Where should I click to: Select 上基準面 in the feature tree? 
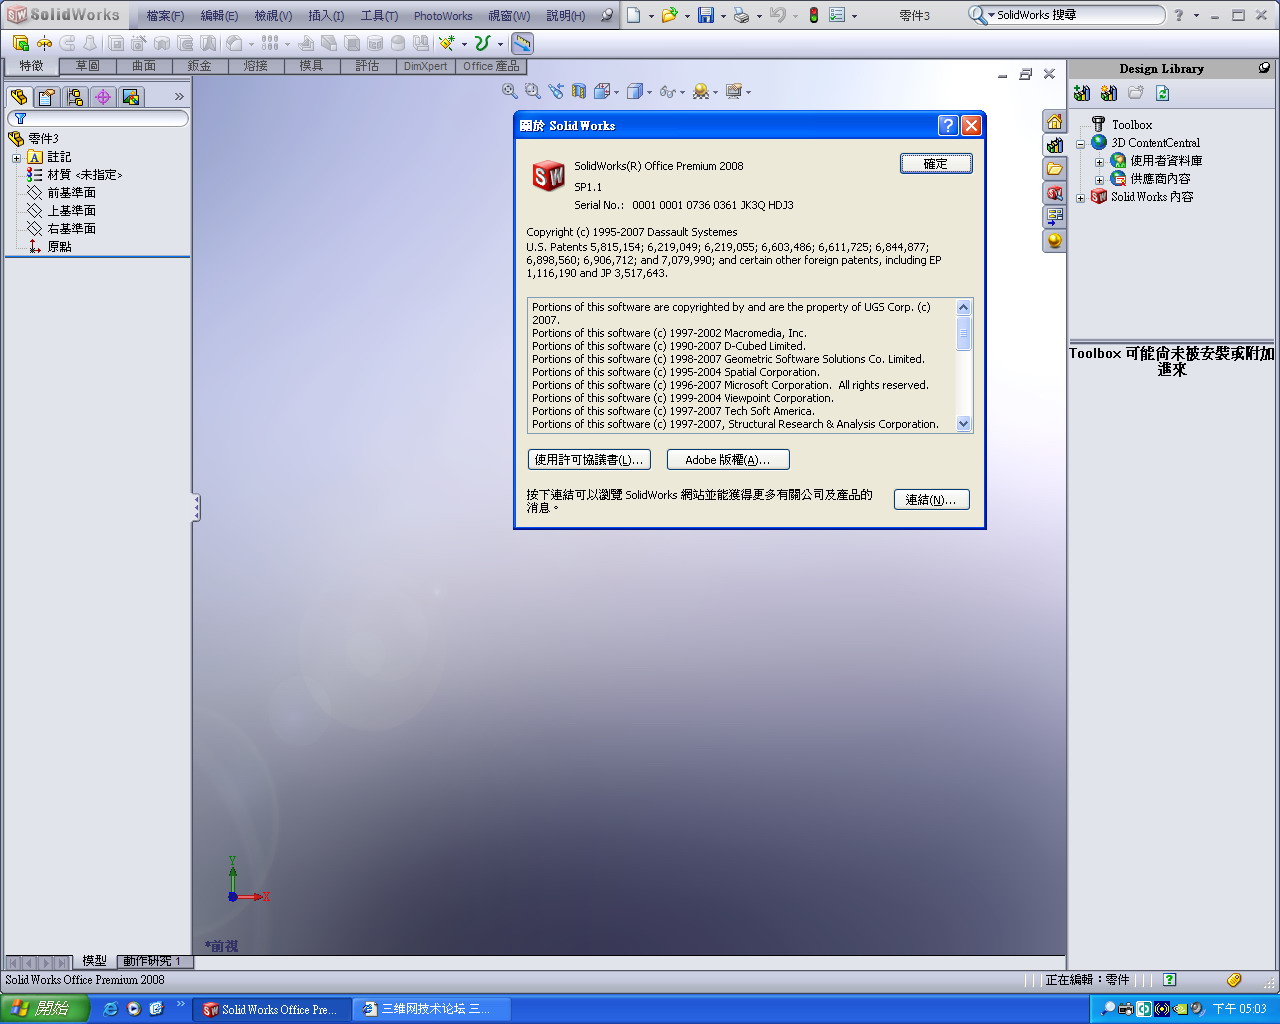[x=72, y=211]
